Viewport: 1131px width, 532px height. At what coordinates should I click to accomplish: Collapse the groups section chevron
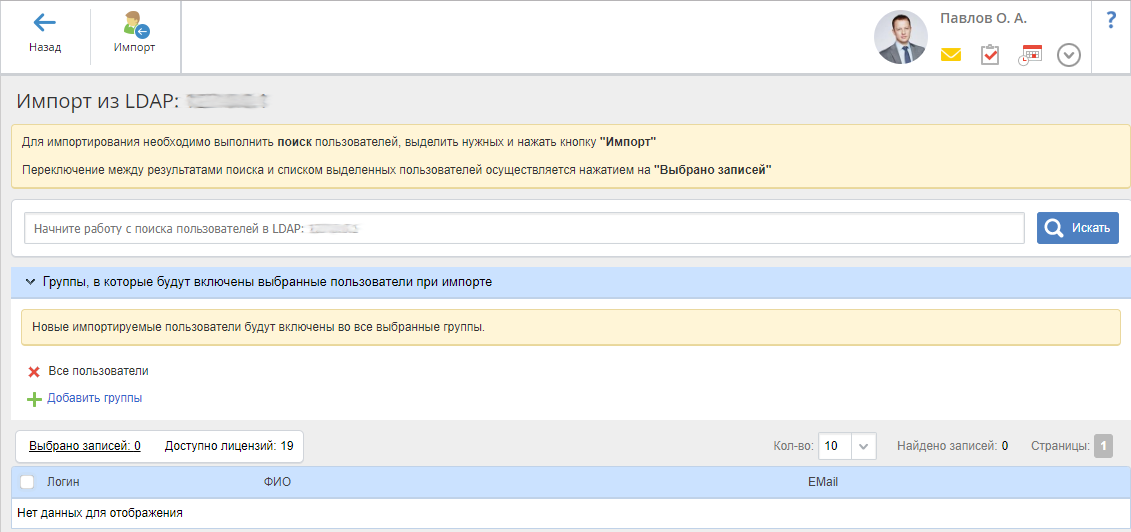(x=30, y=283)
